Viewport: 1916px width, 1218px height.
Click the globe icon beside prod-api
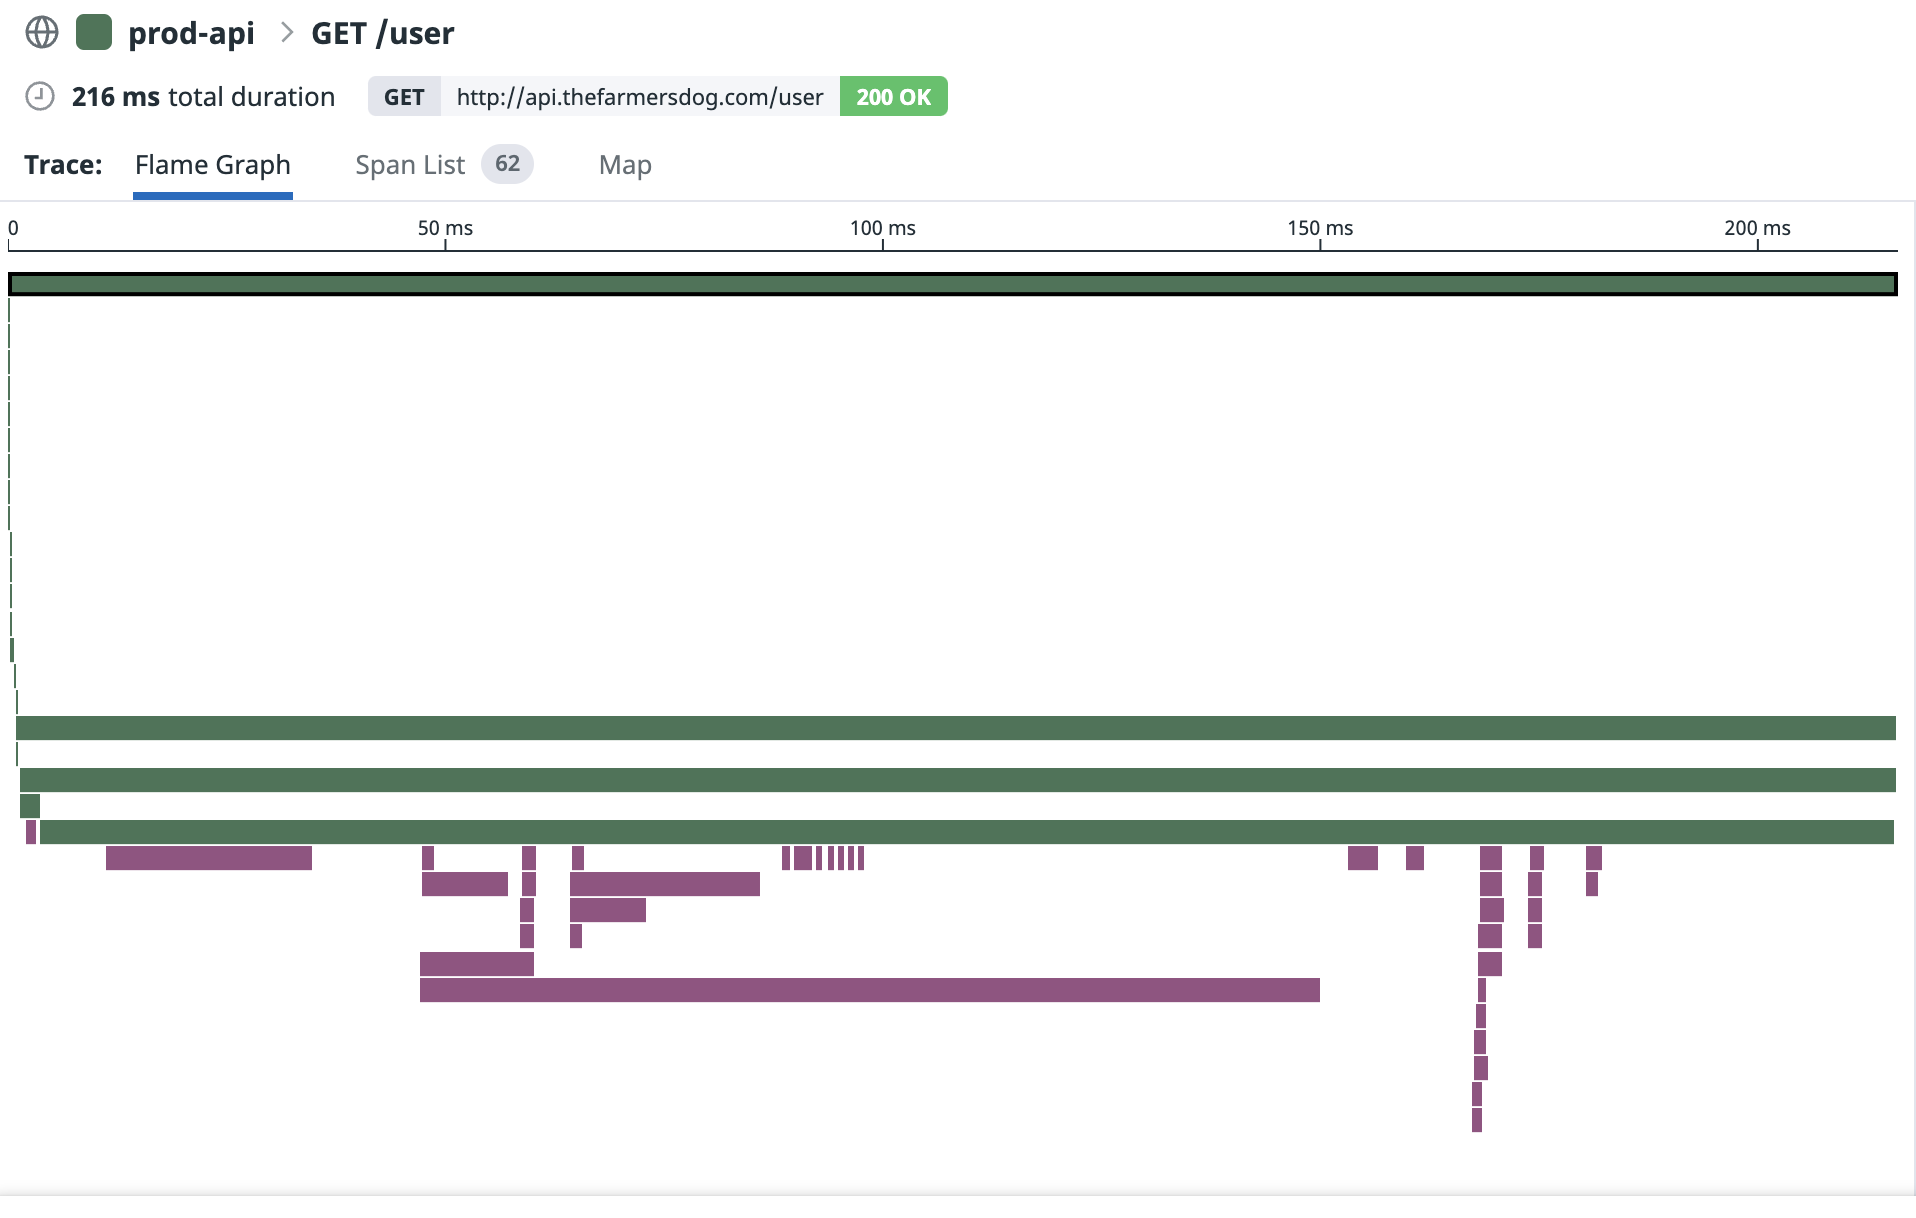(x=42, y=33)
